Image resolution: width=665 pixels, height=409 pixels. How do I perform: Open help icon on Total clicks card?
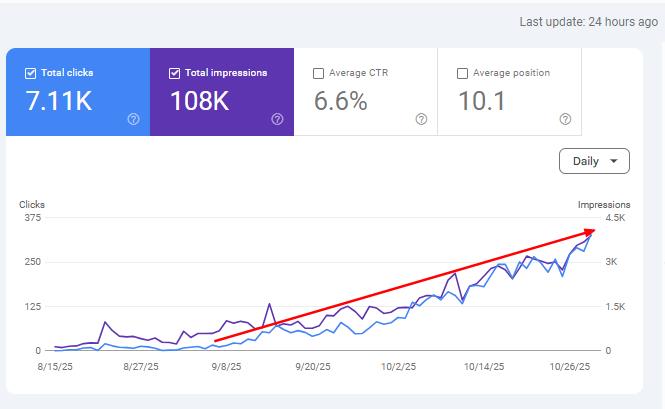click(133, 119)
